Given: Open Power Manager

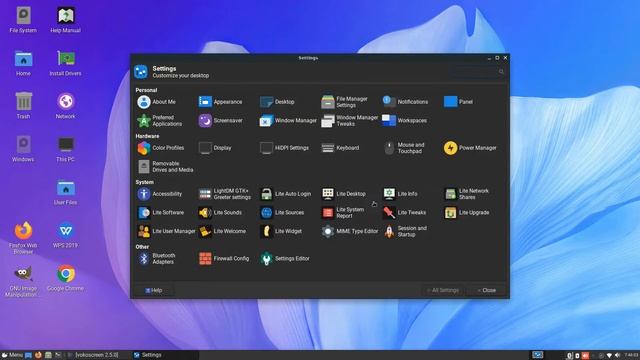Looking at the screenshot, I should pos(470,148).
